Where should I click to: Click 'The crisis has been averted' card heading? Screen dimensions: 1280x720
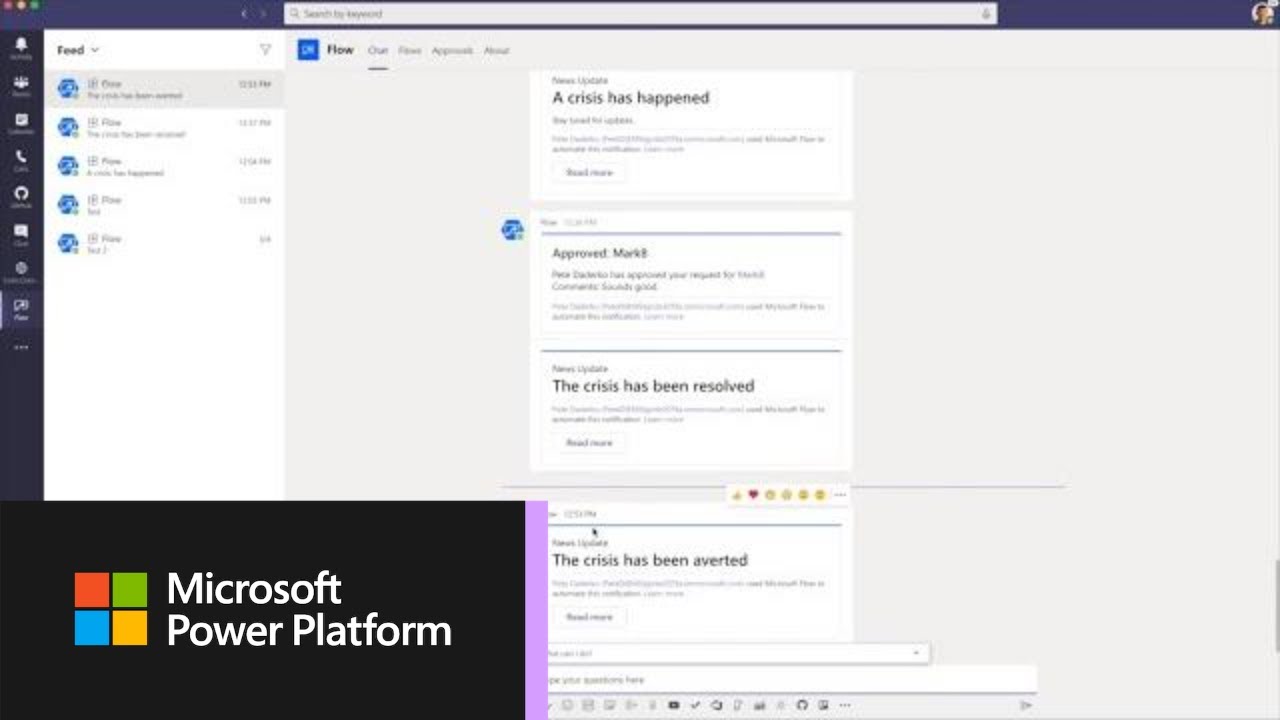point(650,560)
